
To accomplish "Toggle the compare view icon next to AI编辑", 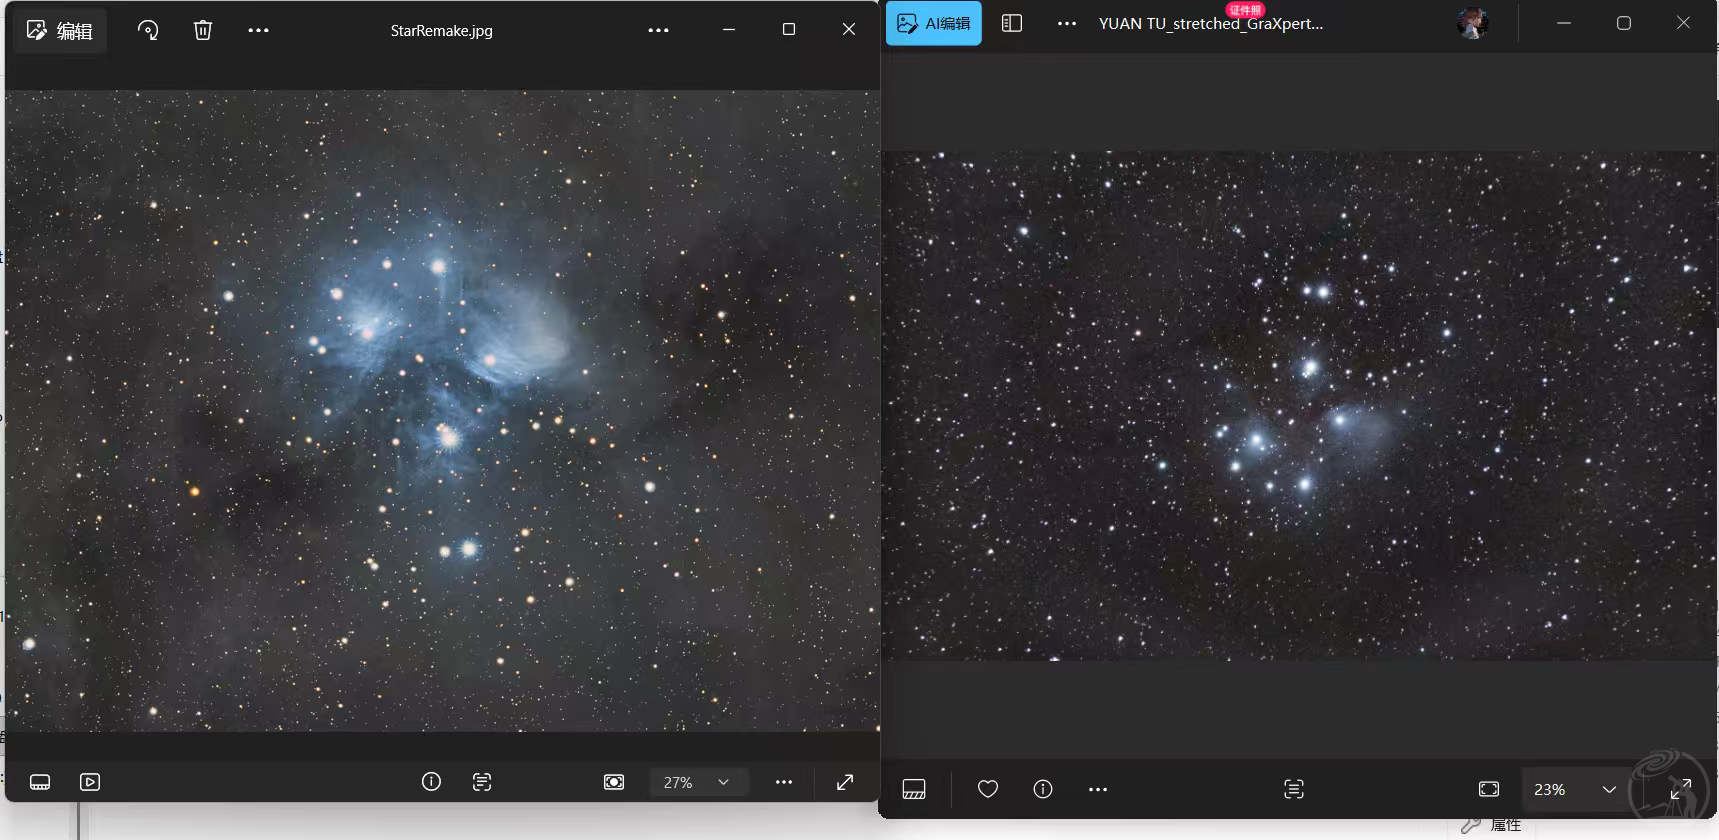I will coord(1012,23).
